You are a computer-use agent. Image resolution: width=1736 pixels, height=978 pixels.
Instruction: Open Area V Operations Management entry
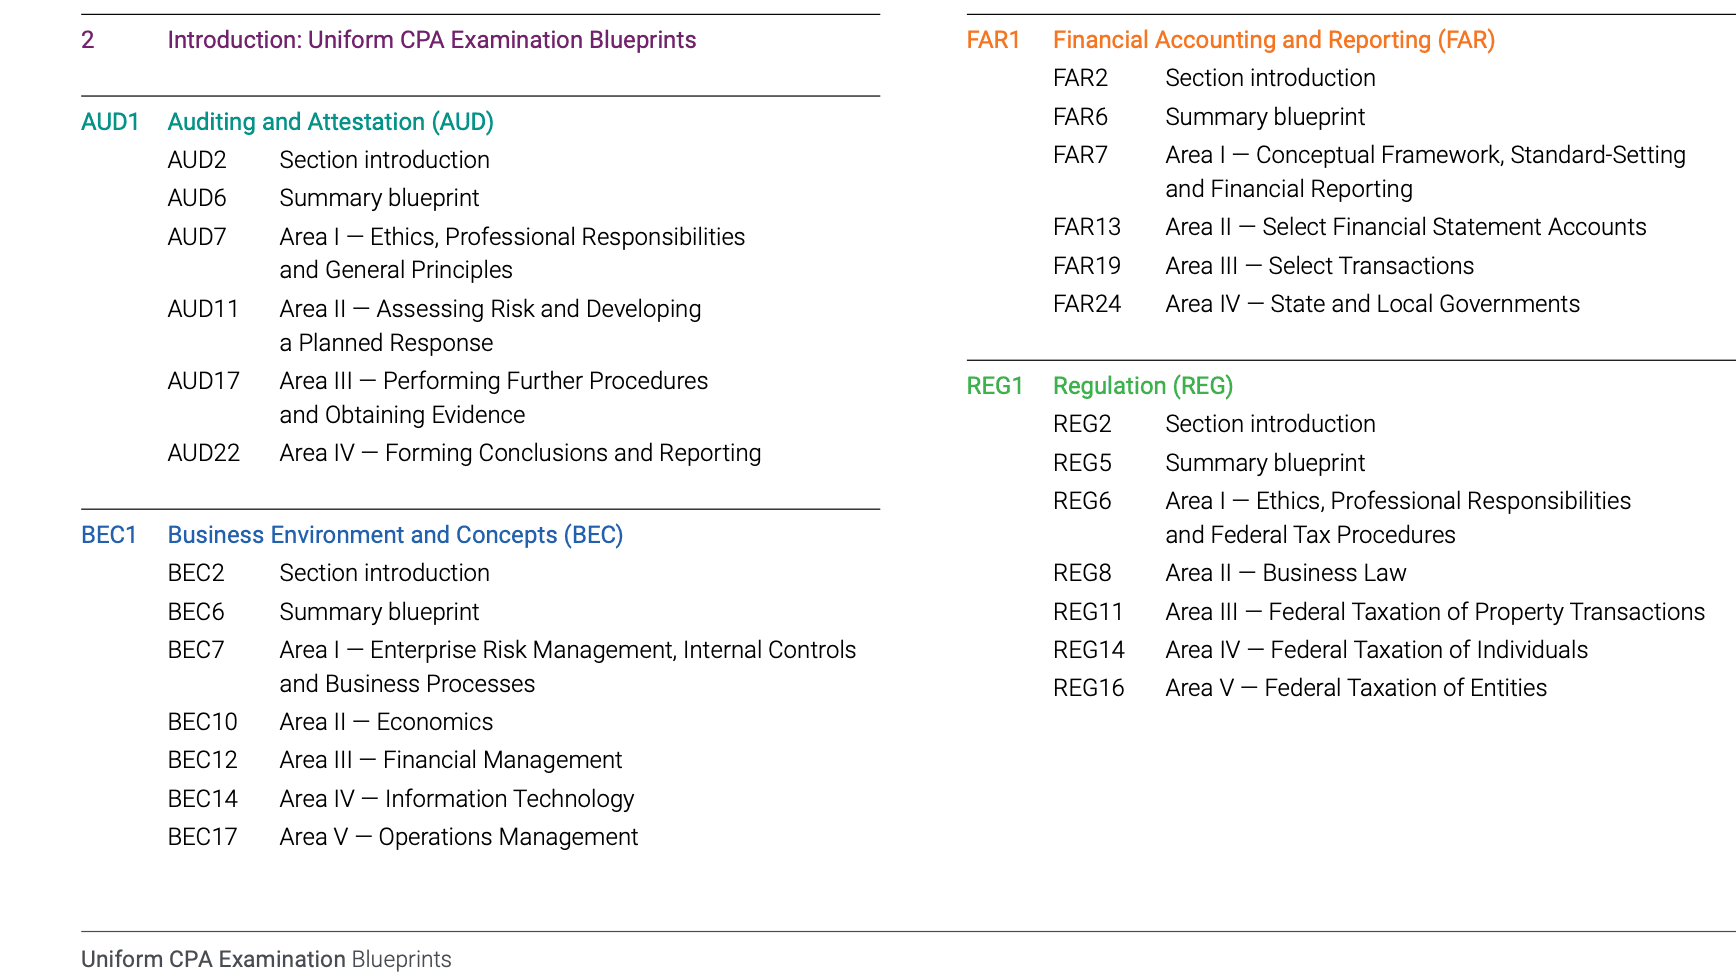[458, 837]
